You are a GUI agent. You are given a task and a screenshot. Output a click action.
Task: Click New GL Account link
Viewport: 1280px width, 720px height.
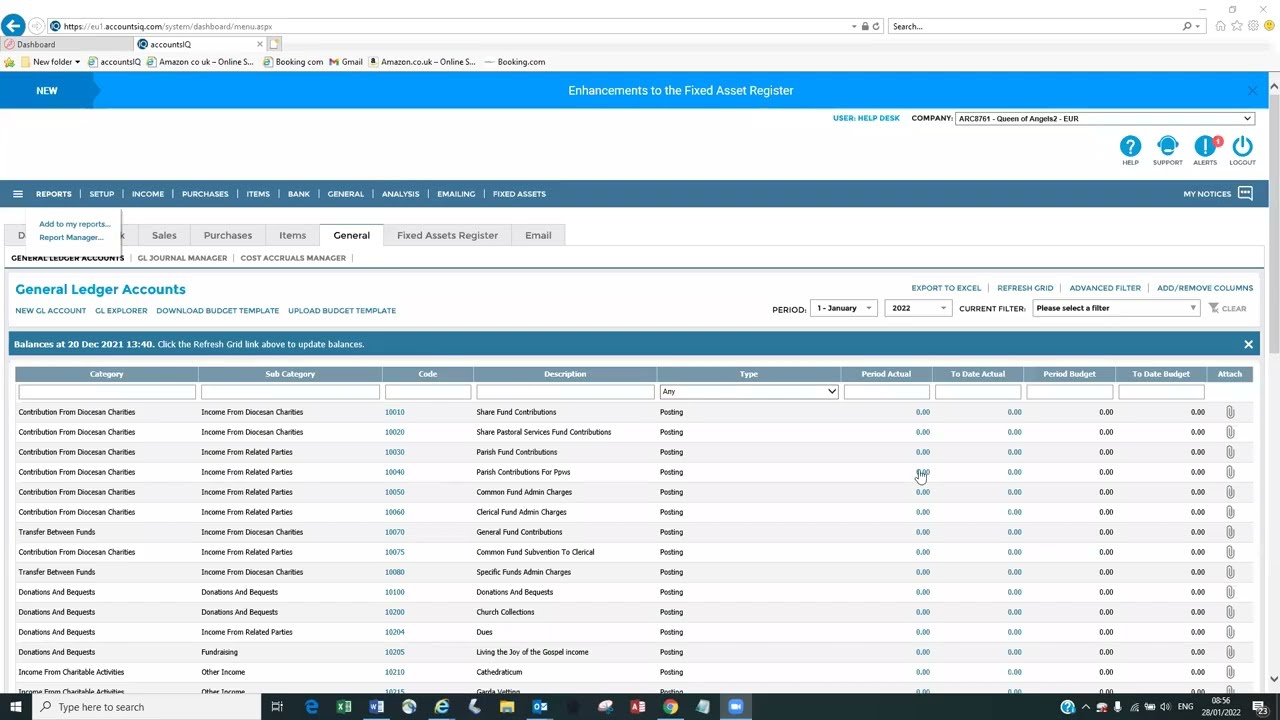[50, 311]
